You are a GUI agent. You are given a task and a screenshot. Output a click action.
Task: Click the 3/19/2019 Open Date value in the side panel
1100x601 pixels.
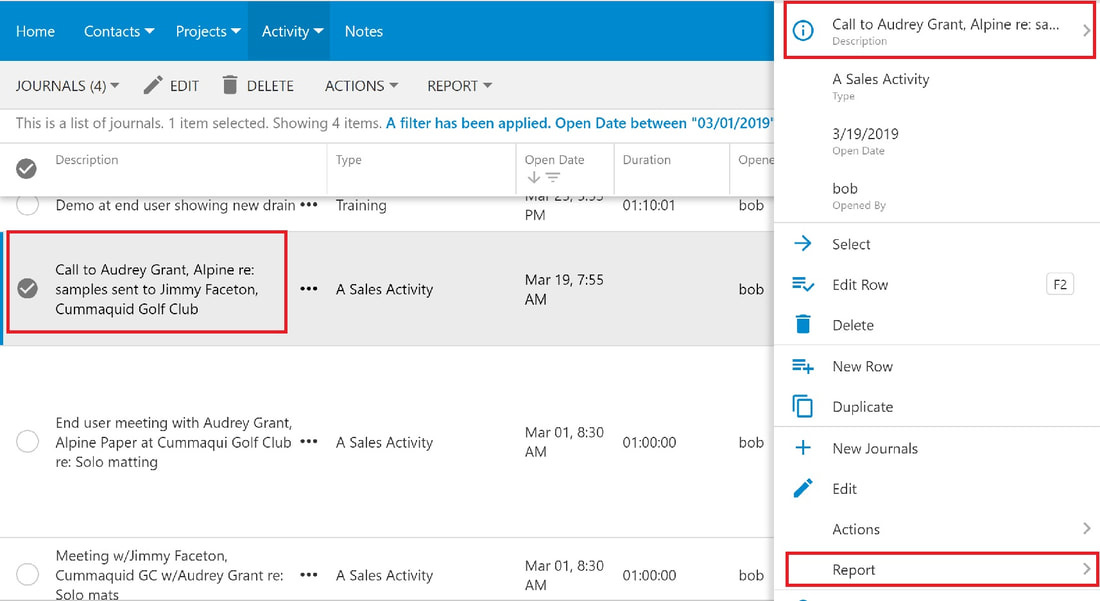865,133
